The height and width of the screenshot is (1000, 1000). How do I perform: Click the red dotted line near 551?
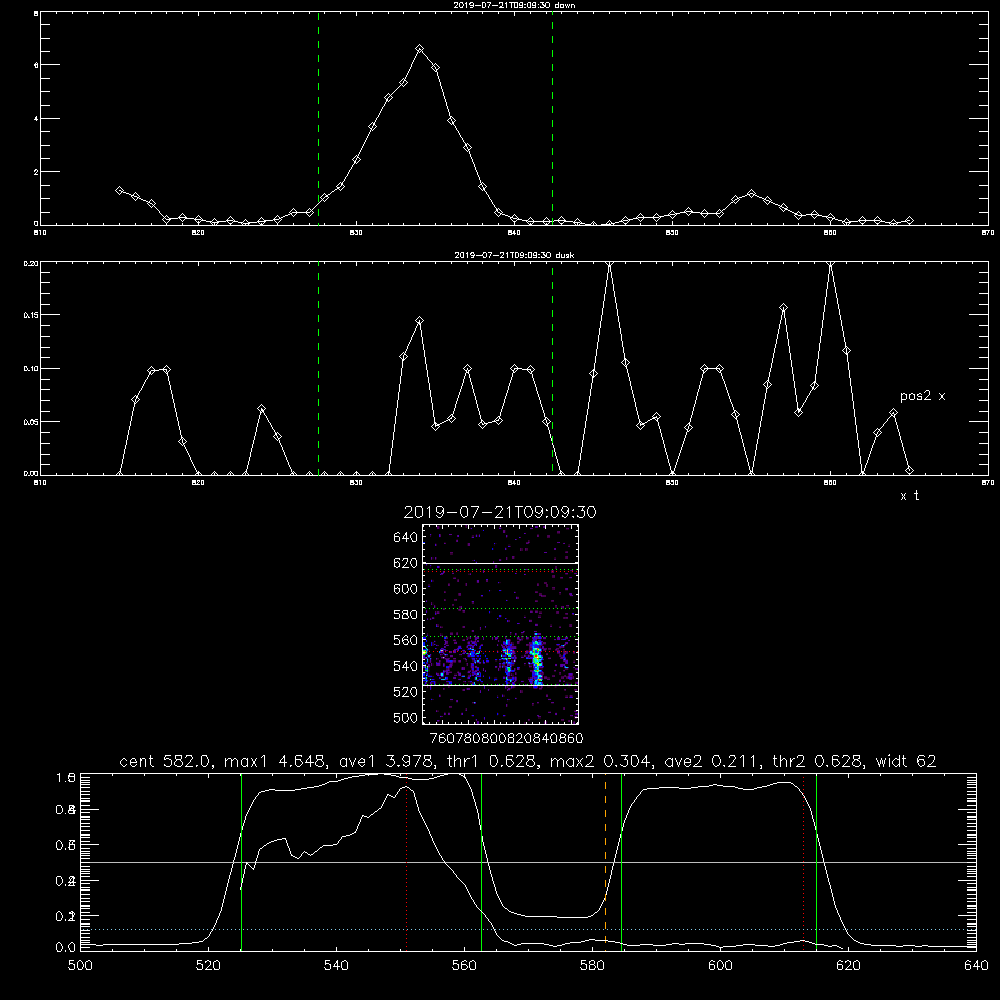(406, 862)
